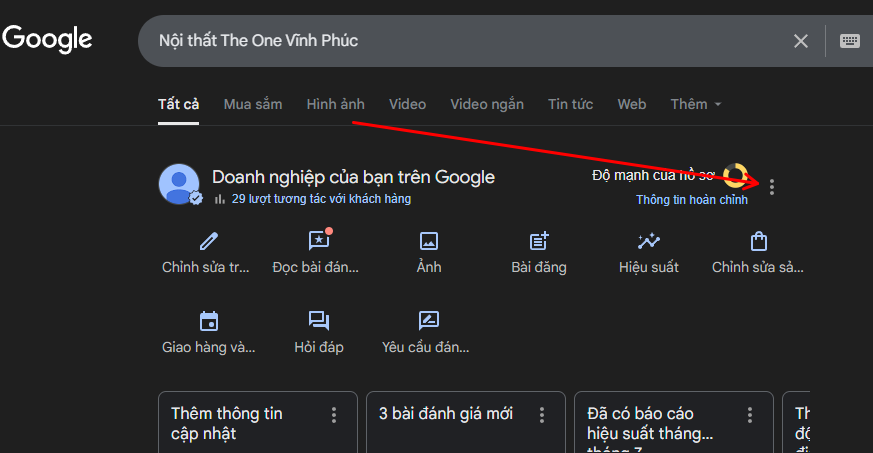The height and width of the screenshot is (453, 873).
Task: Go to the Video tab
Action: pos(408,104)
